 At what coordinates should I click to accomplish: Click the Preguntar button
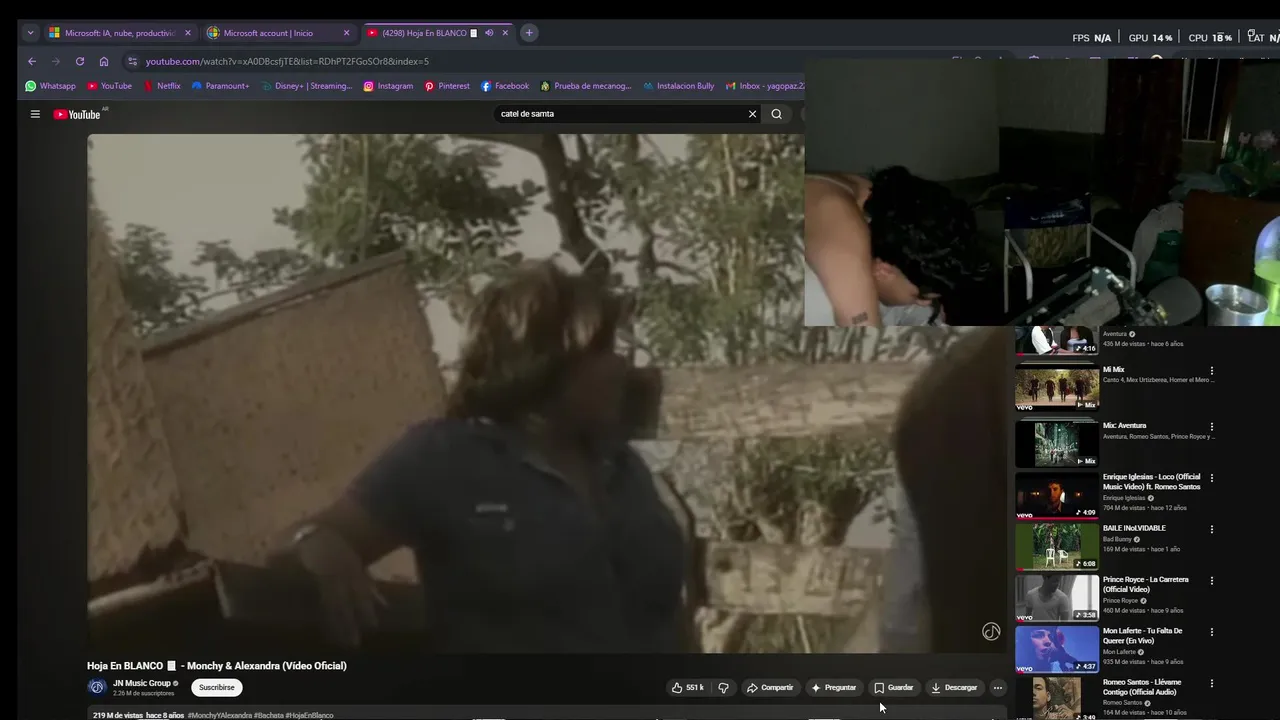(833, 687)
